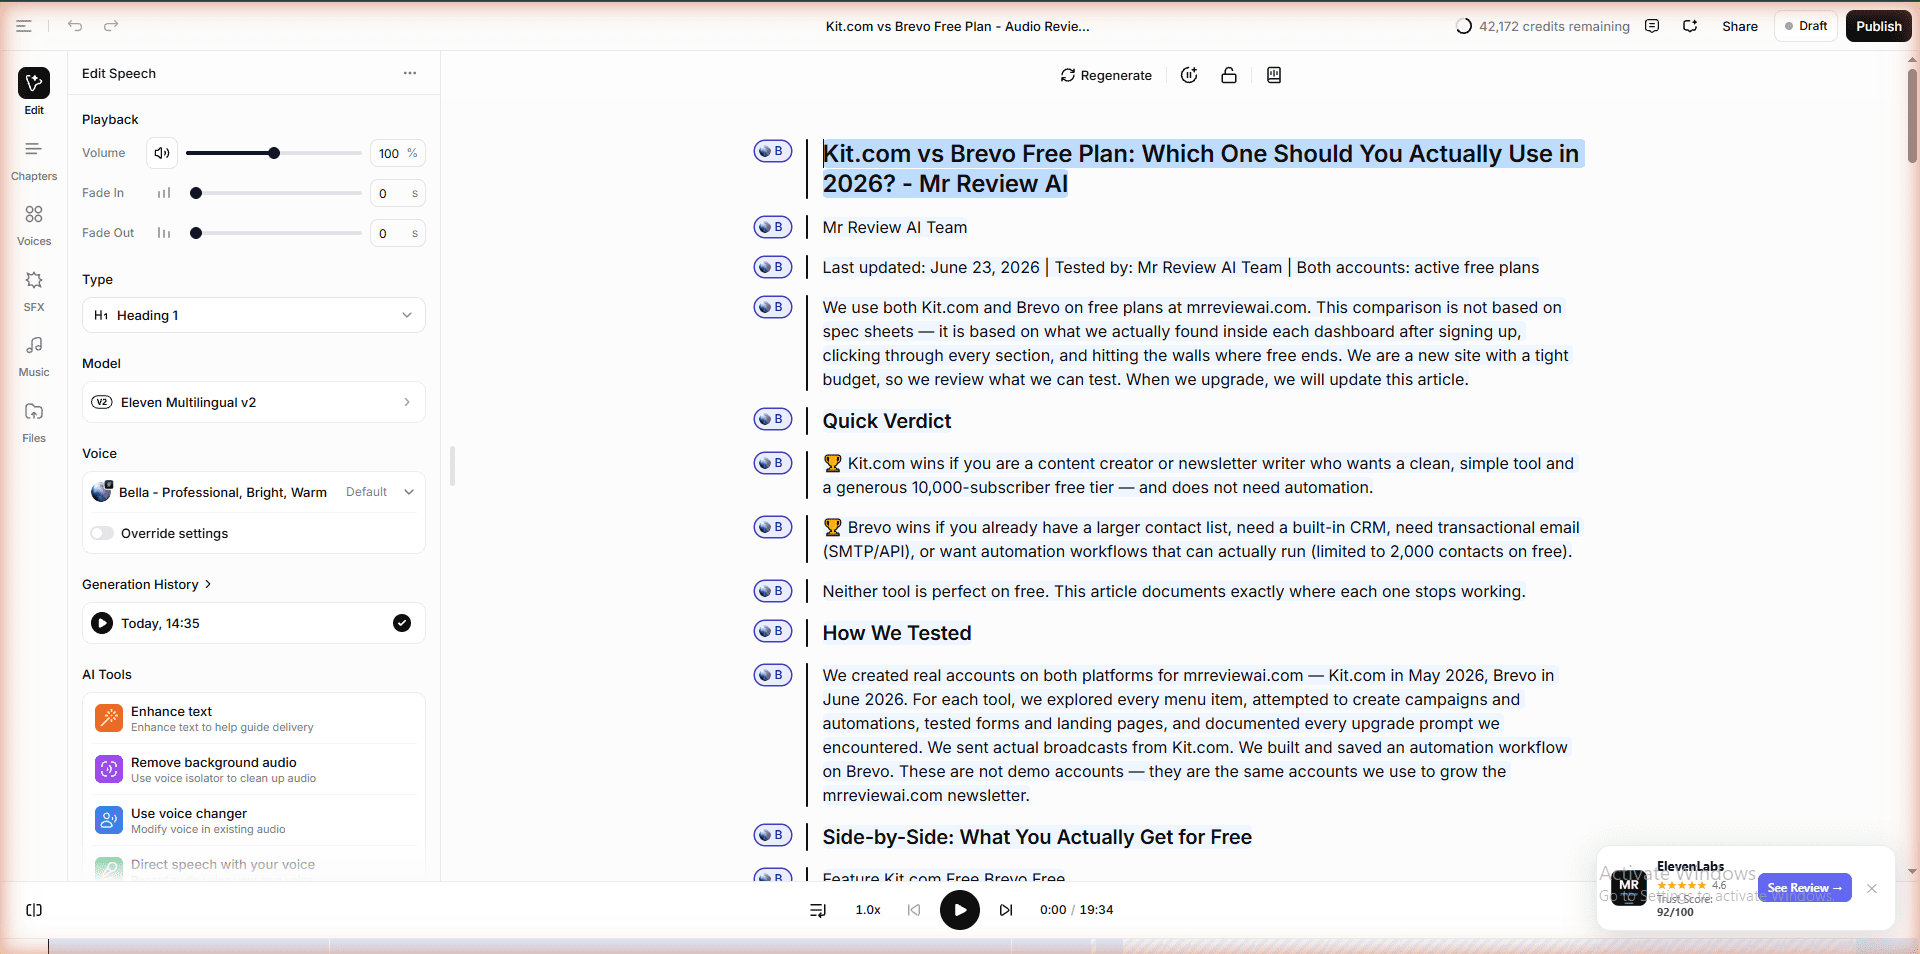Toggle voice badge beside Last updated line
The height and width of the screenshot is (954, 1920).
tap(773, 267)
